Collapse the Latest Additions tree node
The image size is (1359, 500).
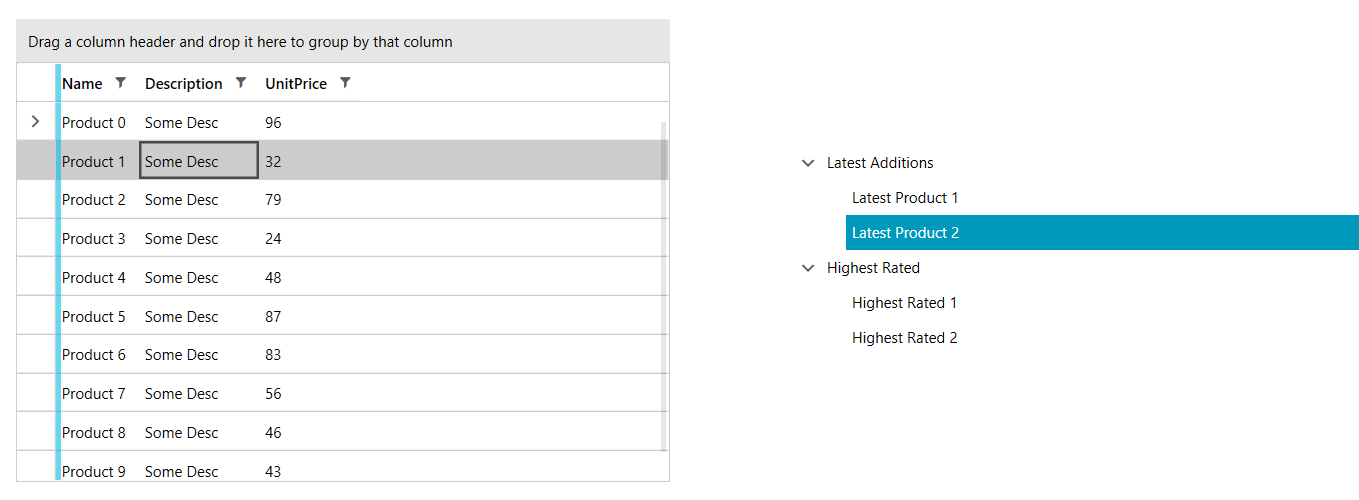click(x=808, y=163)
